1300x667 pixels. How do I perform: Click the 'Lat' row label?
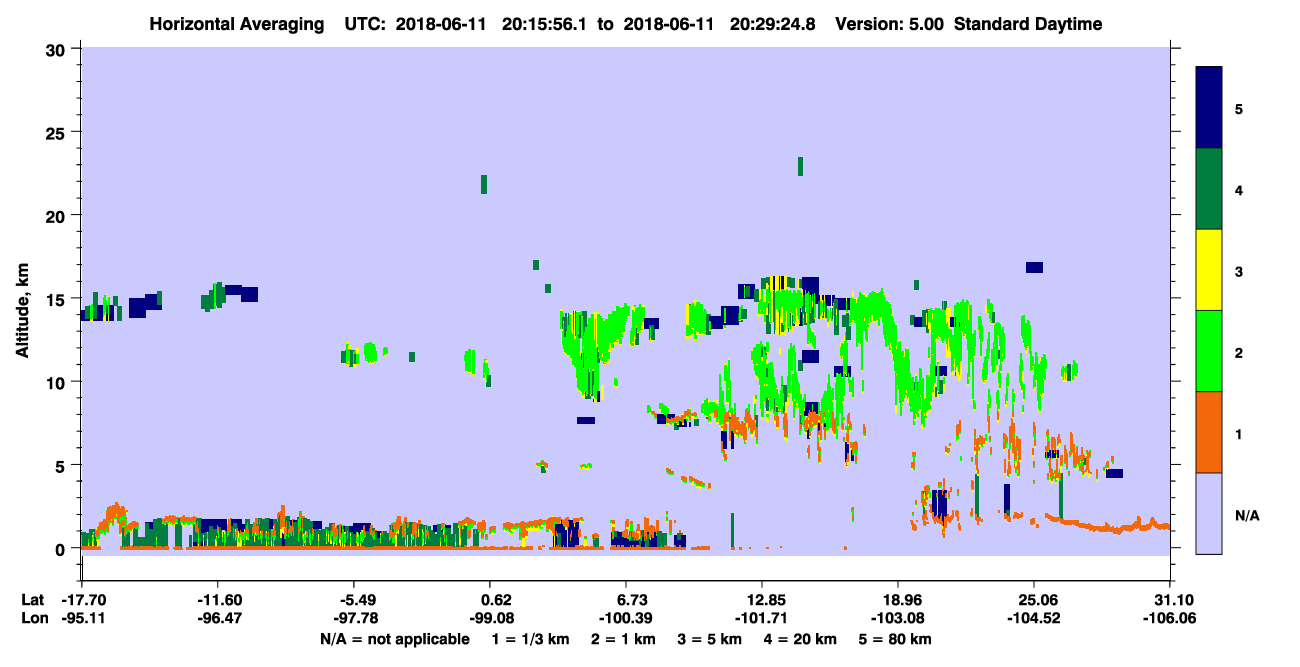(32, 600)
